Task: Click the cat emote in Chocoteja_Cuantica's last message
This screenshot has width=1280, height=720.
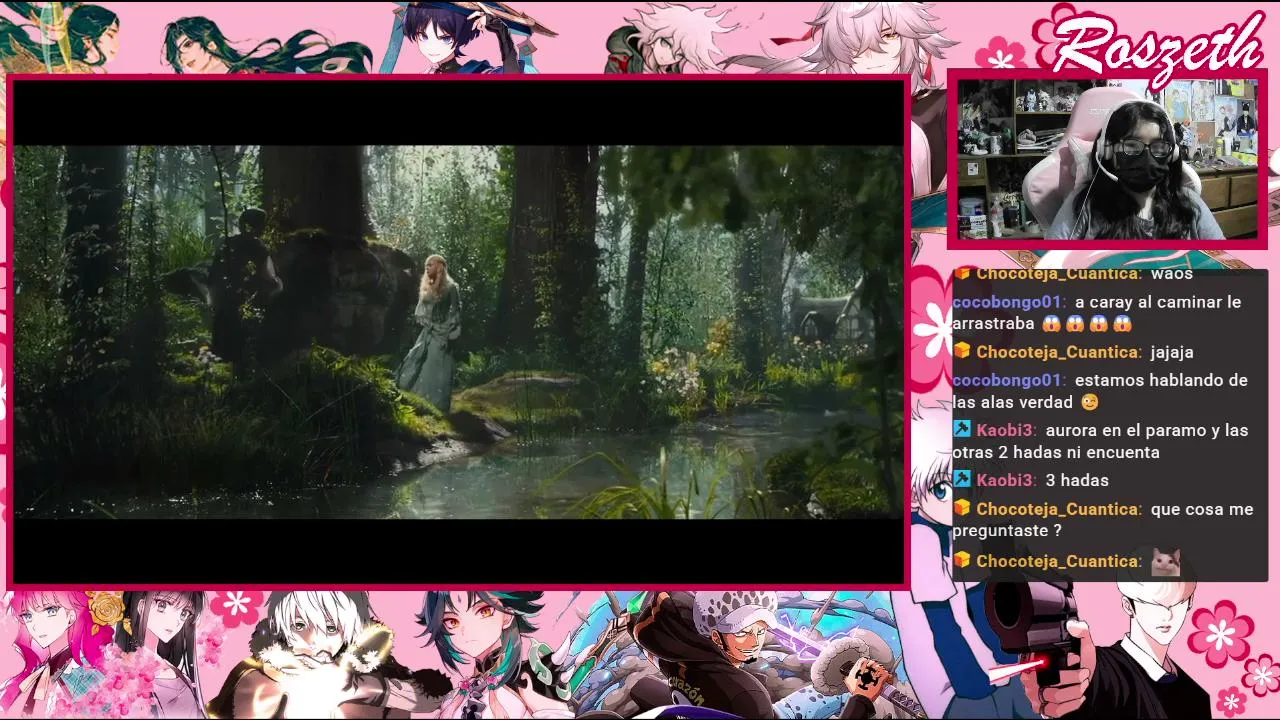Action: point(1166,561)
